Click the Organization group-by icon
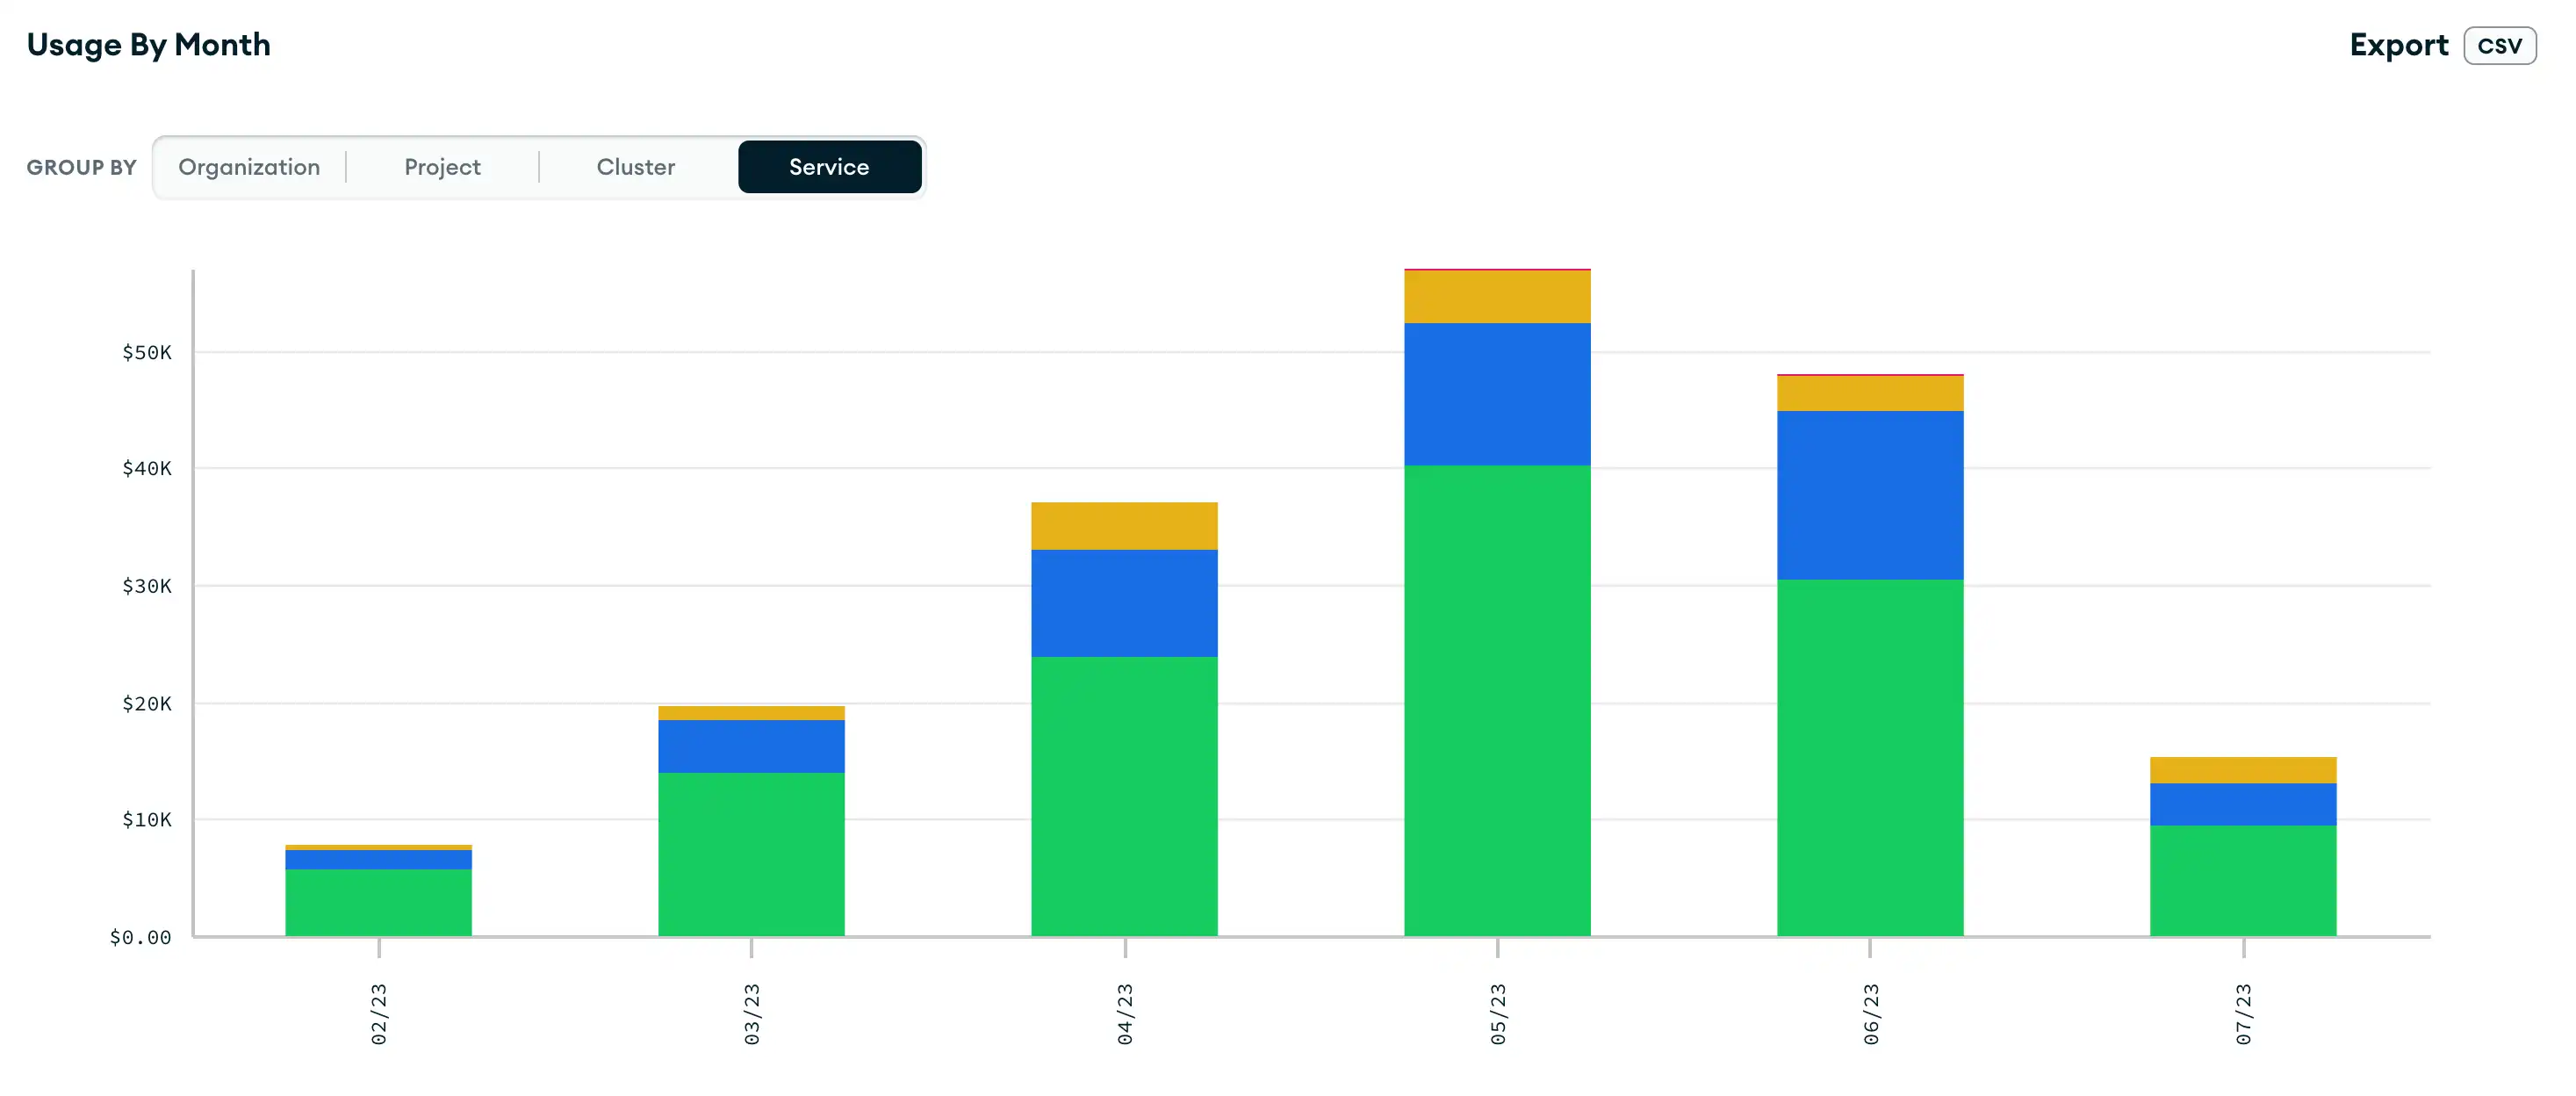Image resolution: width=2576 pixels, height=1096 pixels. point(249,166)
